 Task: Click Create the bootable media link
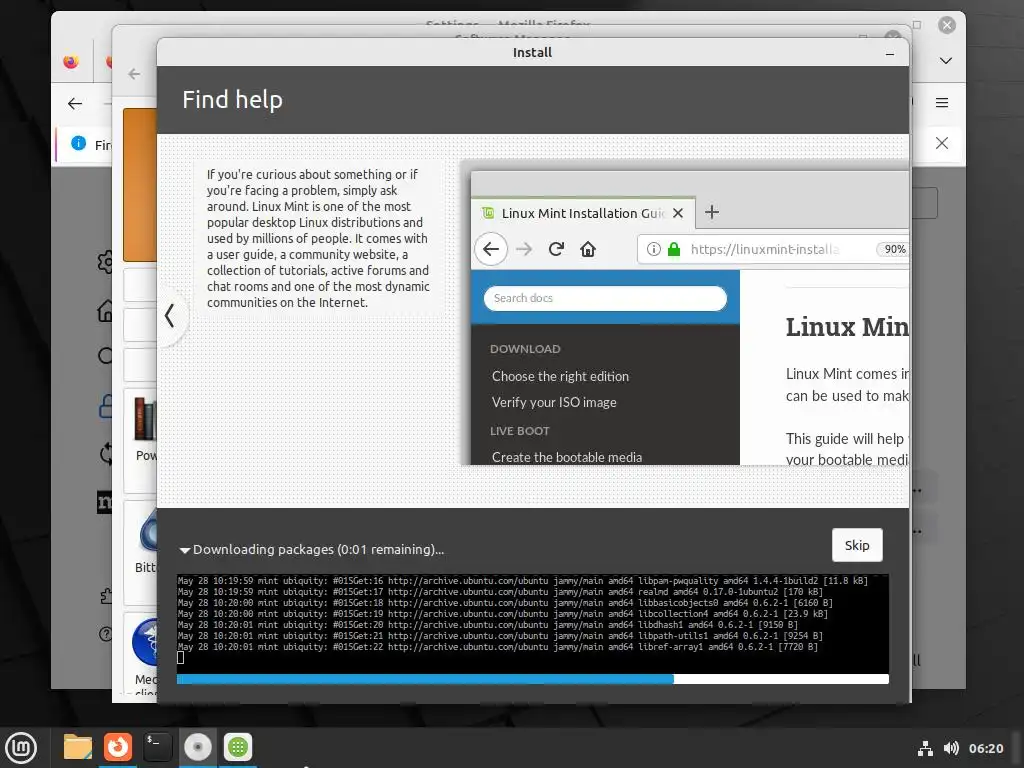coord(567,457)
